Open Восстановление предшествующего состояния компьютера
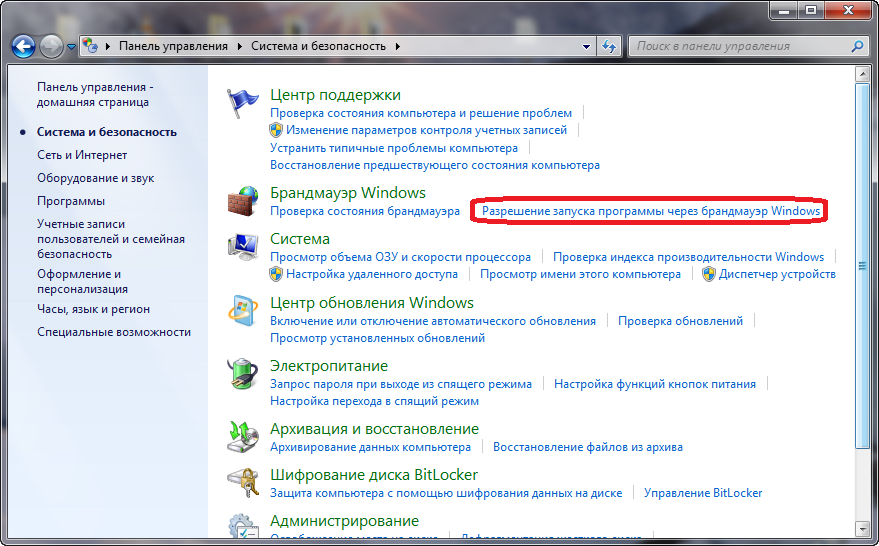Image resolution: width=879 pixels, height=546 pixels. pyautogui.click(x=435, y=165)
